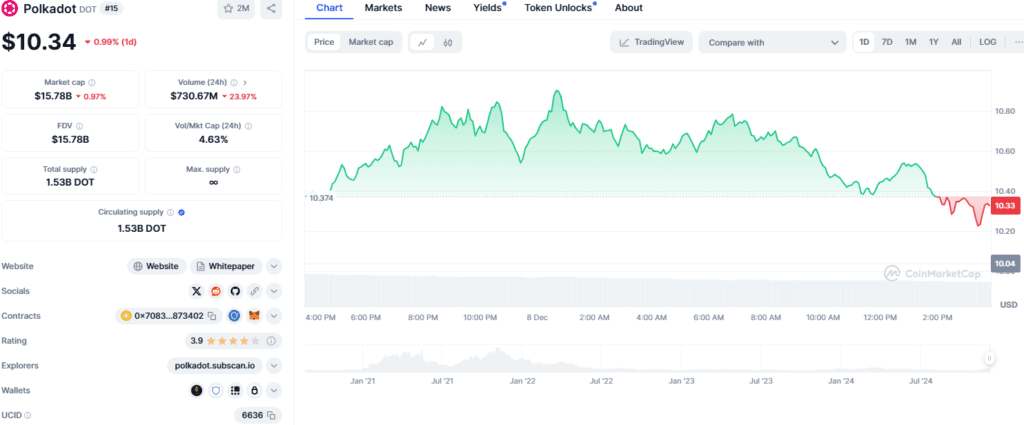Click the Polkadot logo icon
This screenshot has height=425, width=1024.
tap(10, 8)
